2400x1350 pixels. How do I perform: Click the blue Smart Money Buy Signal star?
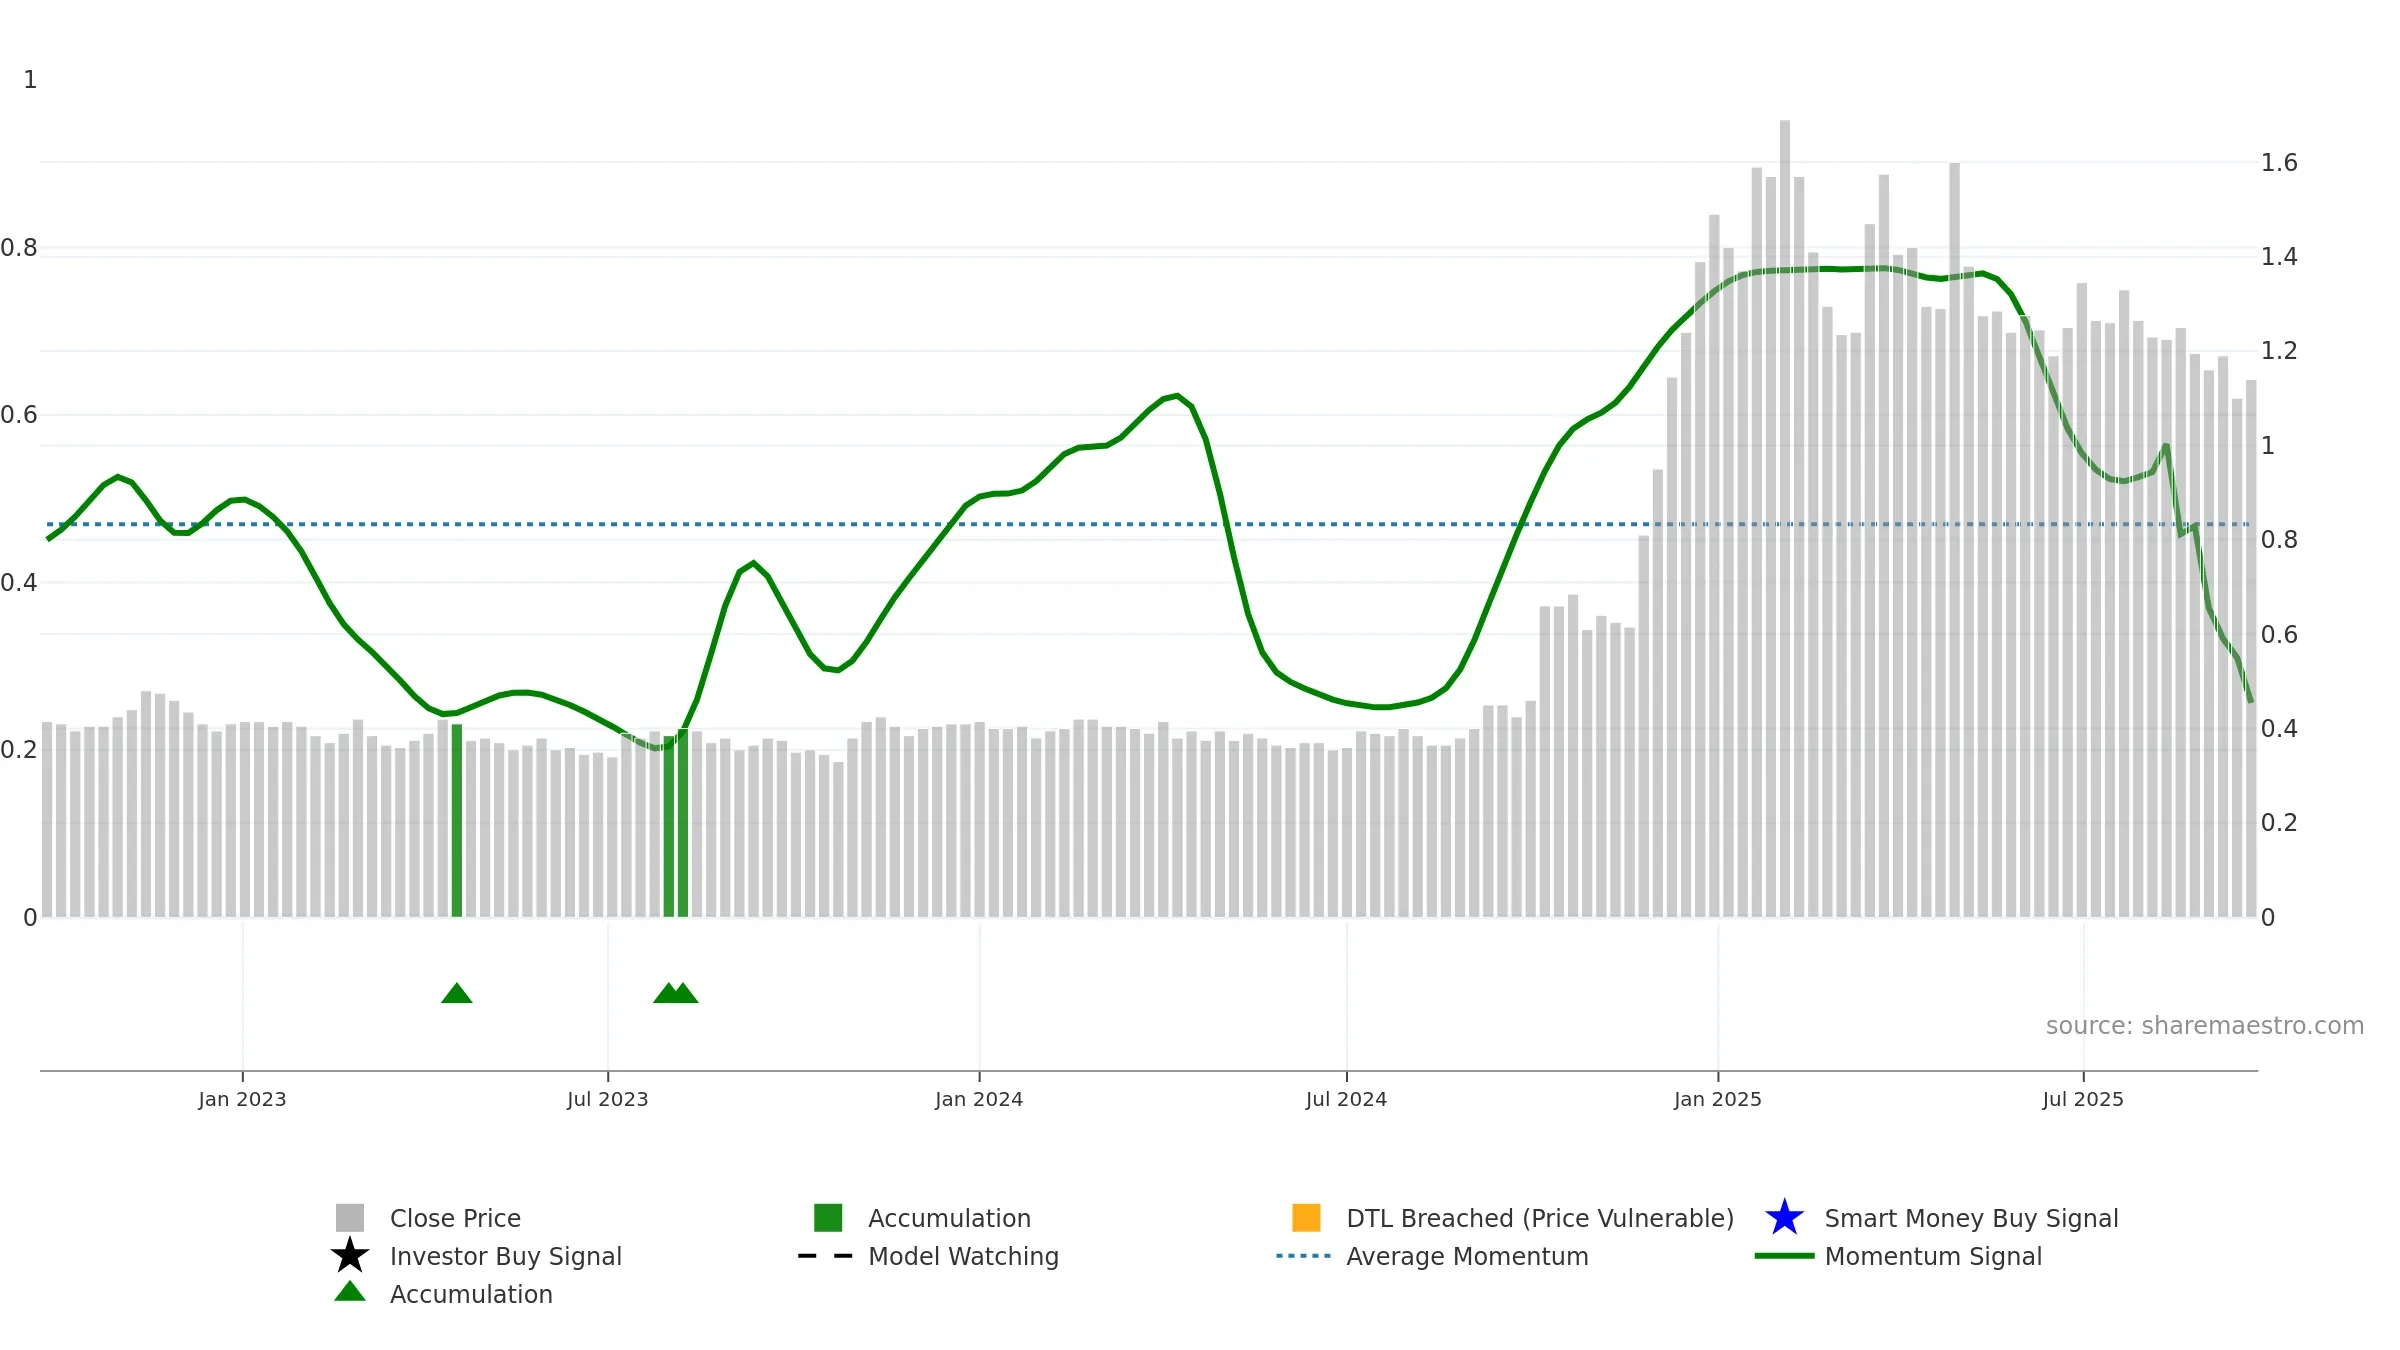(1784, 1217)
